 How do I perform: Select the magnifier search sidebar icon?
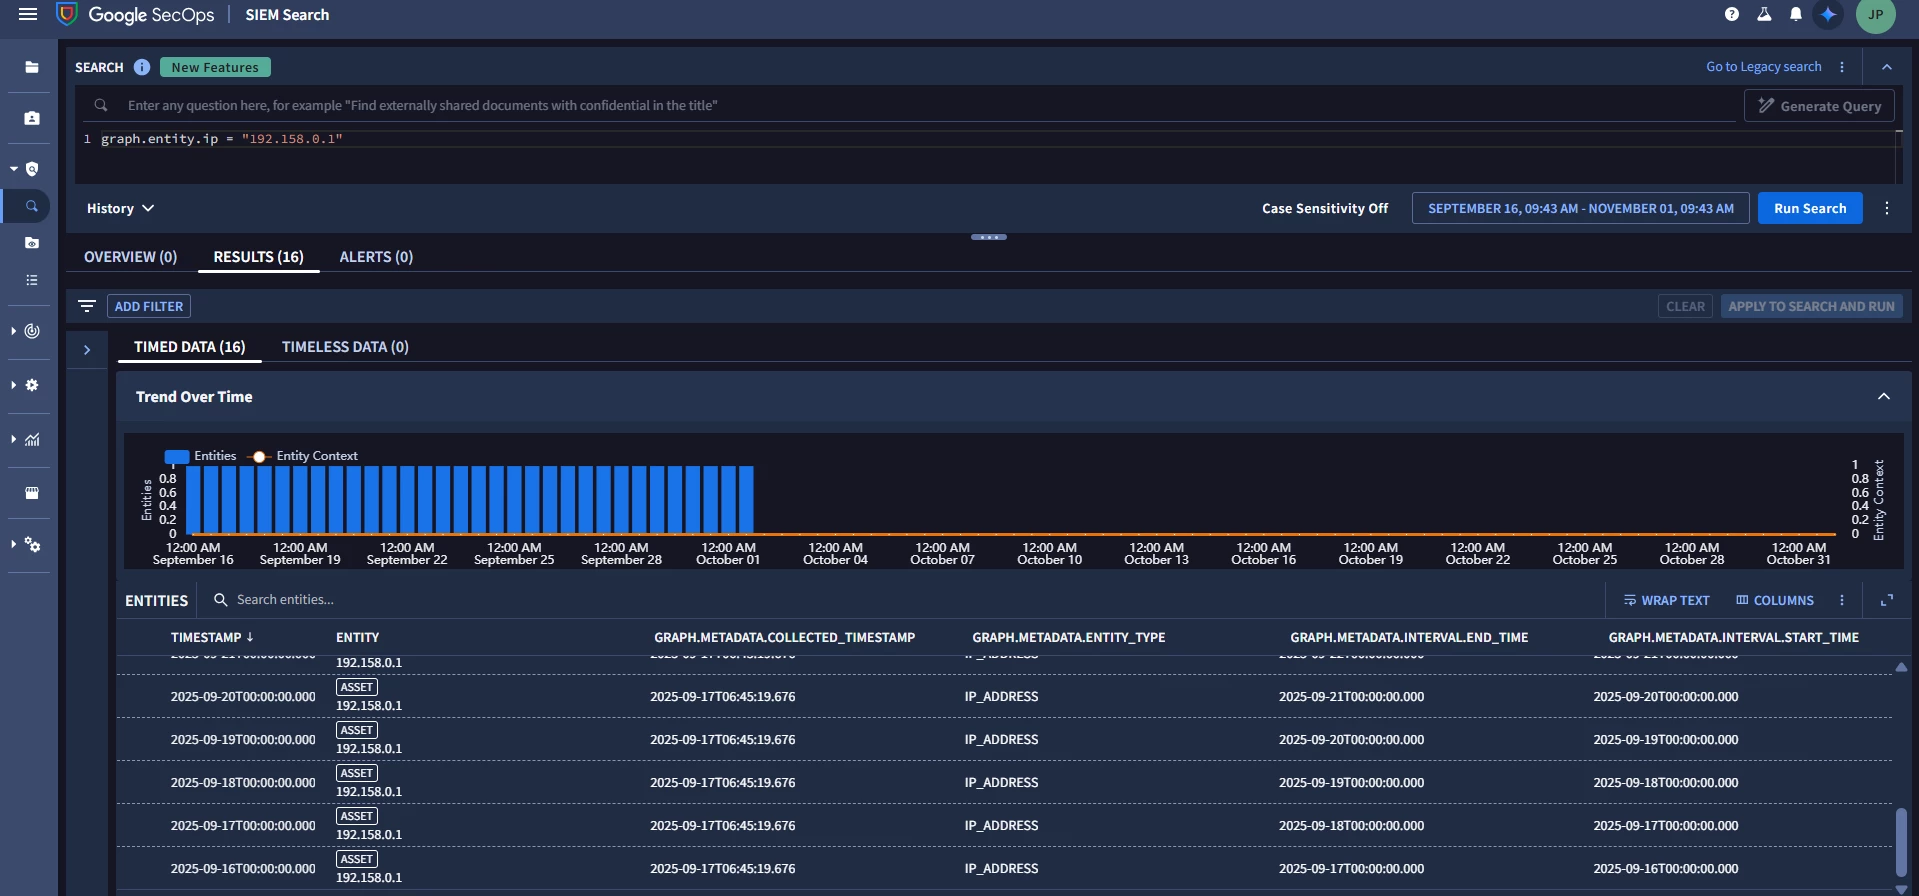[x=32, y=206]
